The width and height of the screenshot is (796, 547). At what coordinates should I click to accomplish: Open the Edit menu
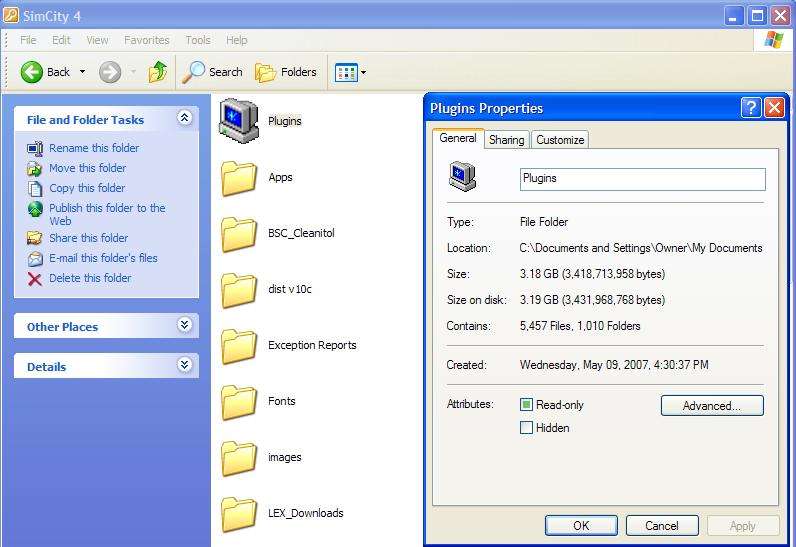[61, 40]
